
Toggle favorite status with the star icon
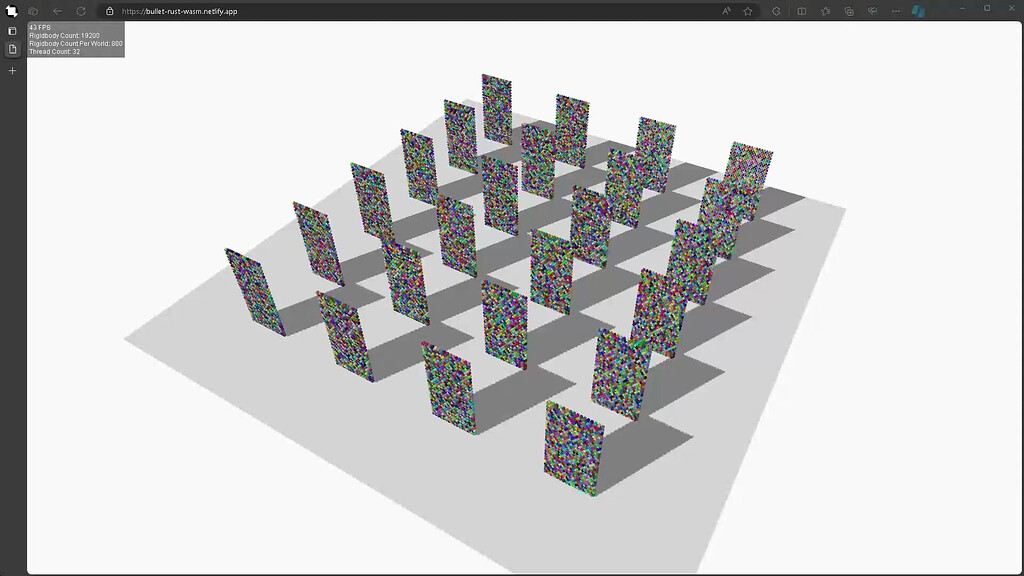[747, 9]
